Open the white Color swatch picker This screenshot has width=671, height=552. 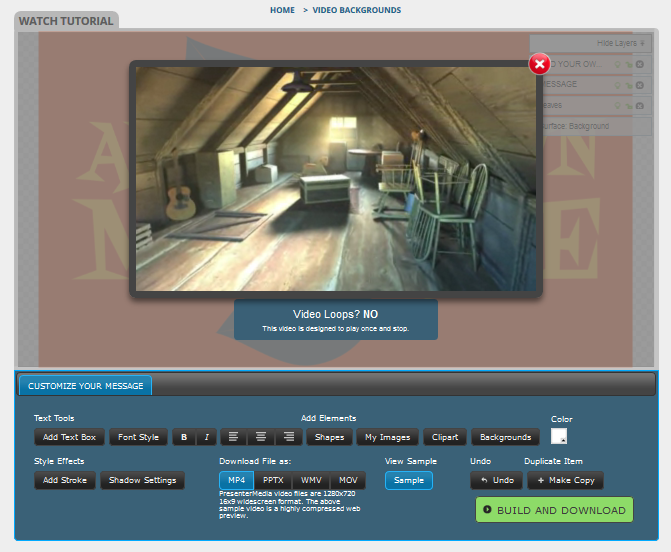[559, 436]
